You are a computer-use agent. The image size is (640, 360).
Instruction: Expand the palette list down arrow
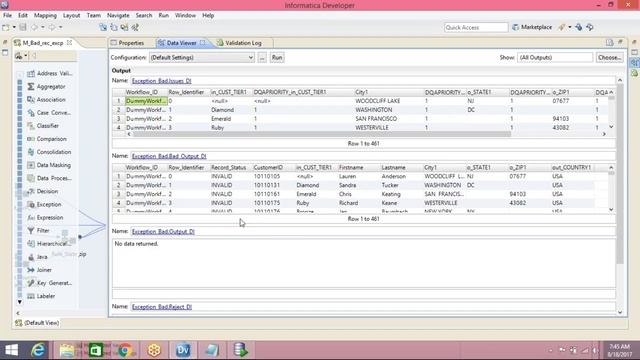19,302
